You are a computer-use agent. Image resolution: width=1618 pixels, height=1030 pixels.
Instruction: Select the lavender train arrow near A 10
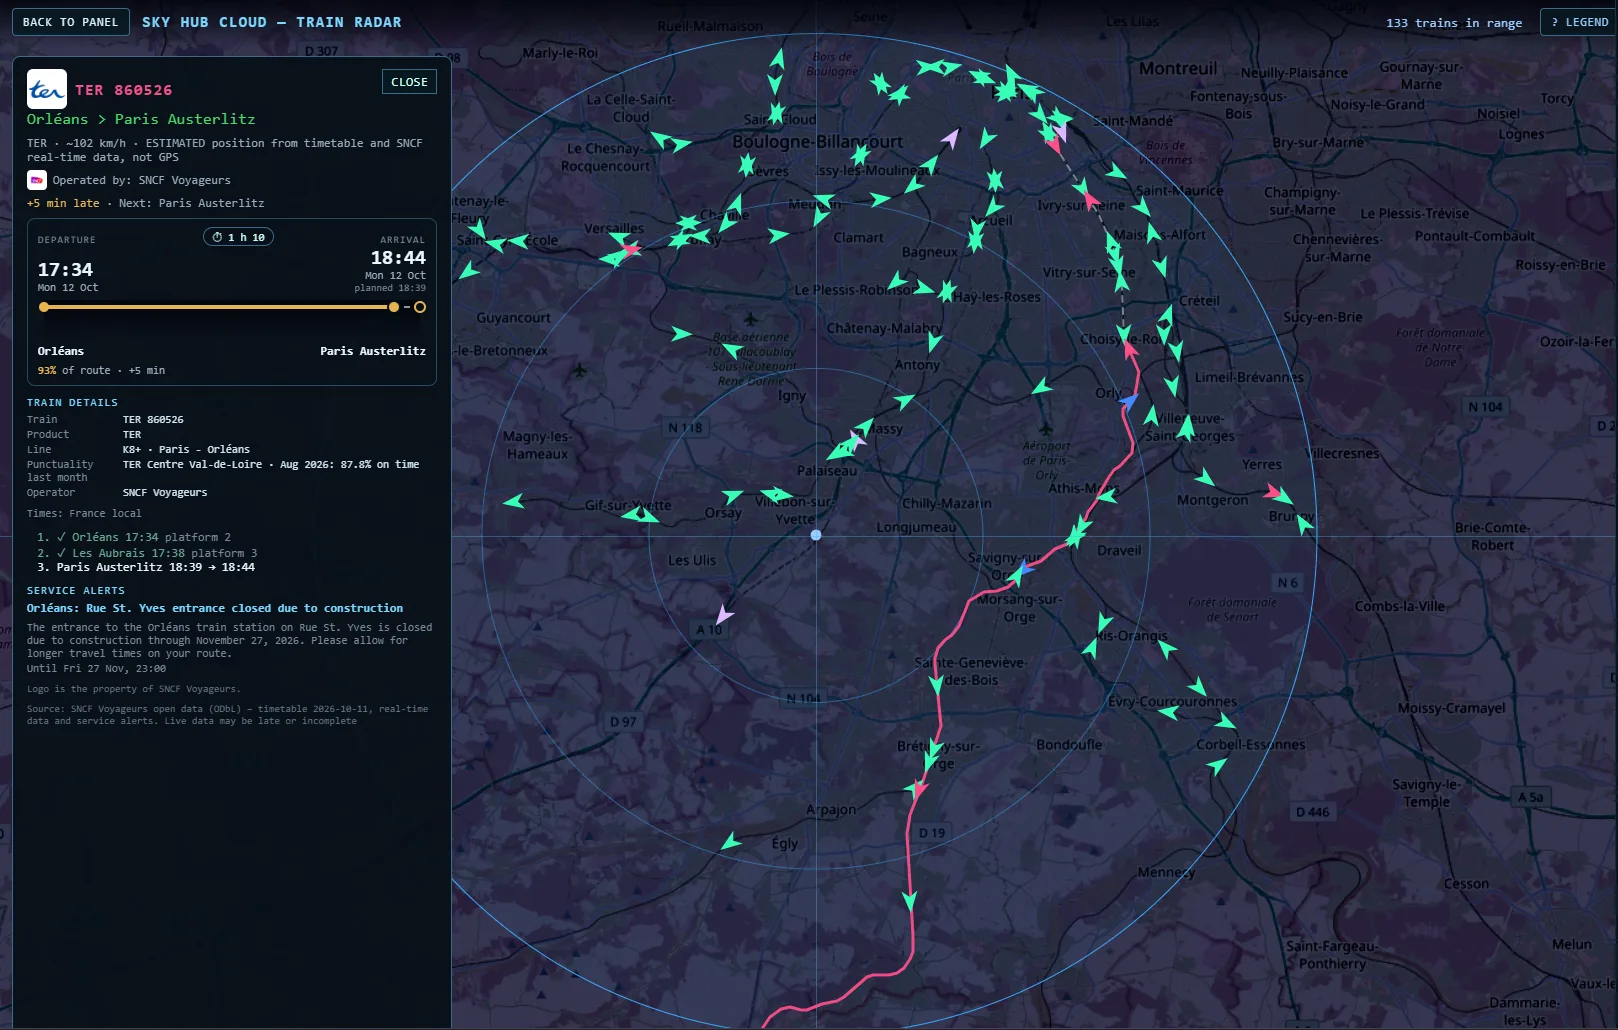click(724, 614)
